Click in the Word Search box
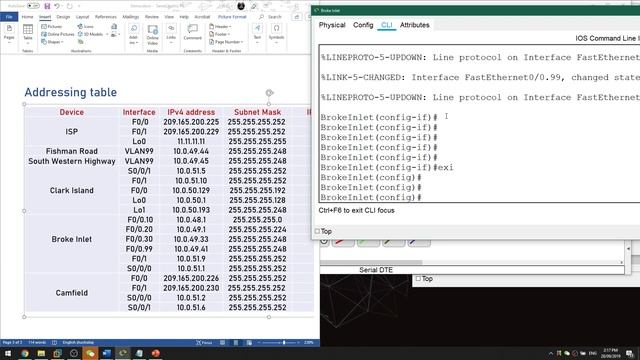Image resolution: width=640 pixels, height=360 pixels. 274,17
